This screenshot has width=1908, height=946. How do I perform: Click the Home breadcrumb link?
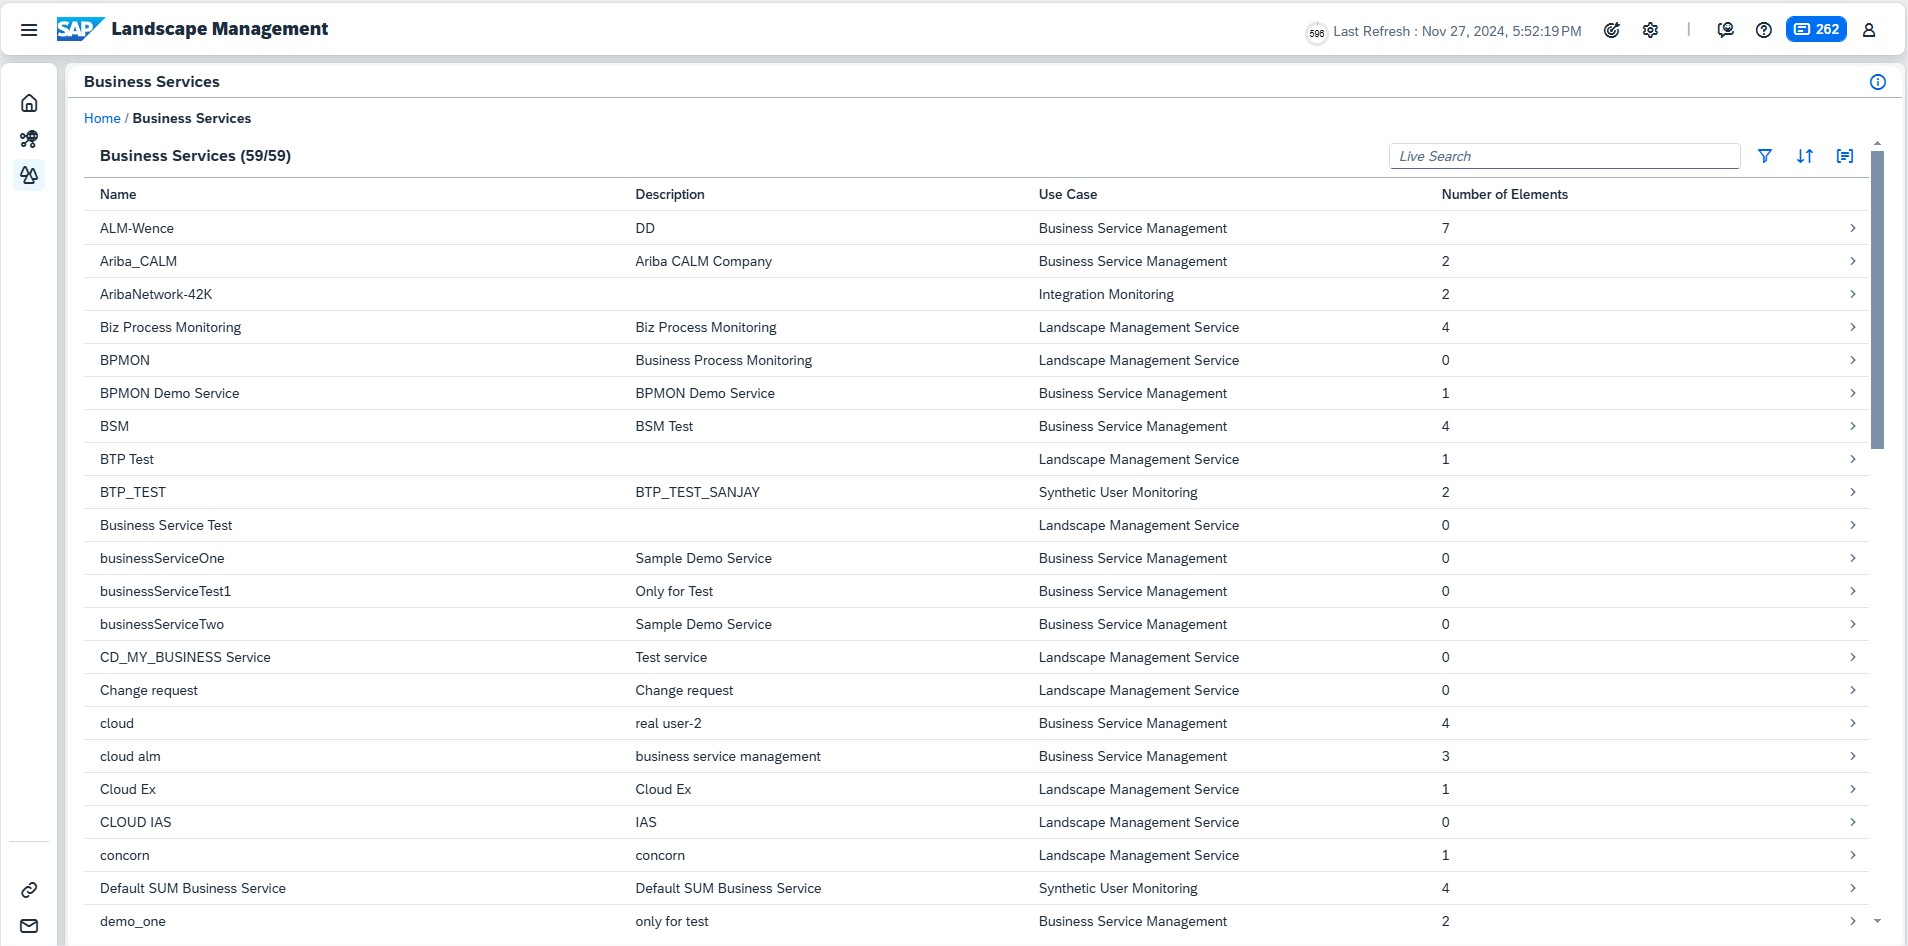point(102,118)
